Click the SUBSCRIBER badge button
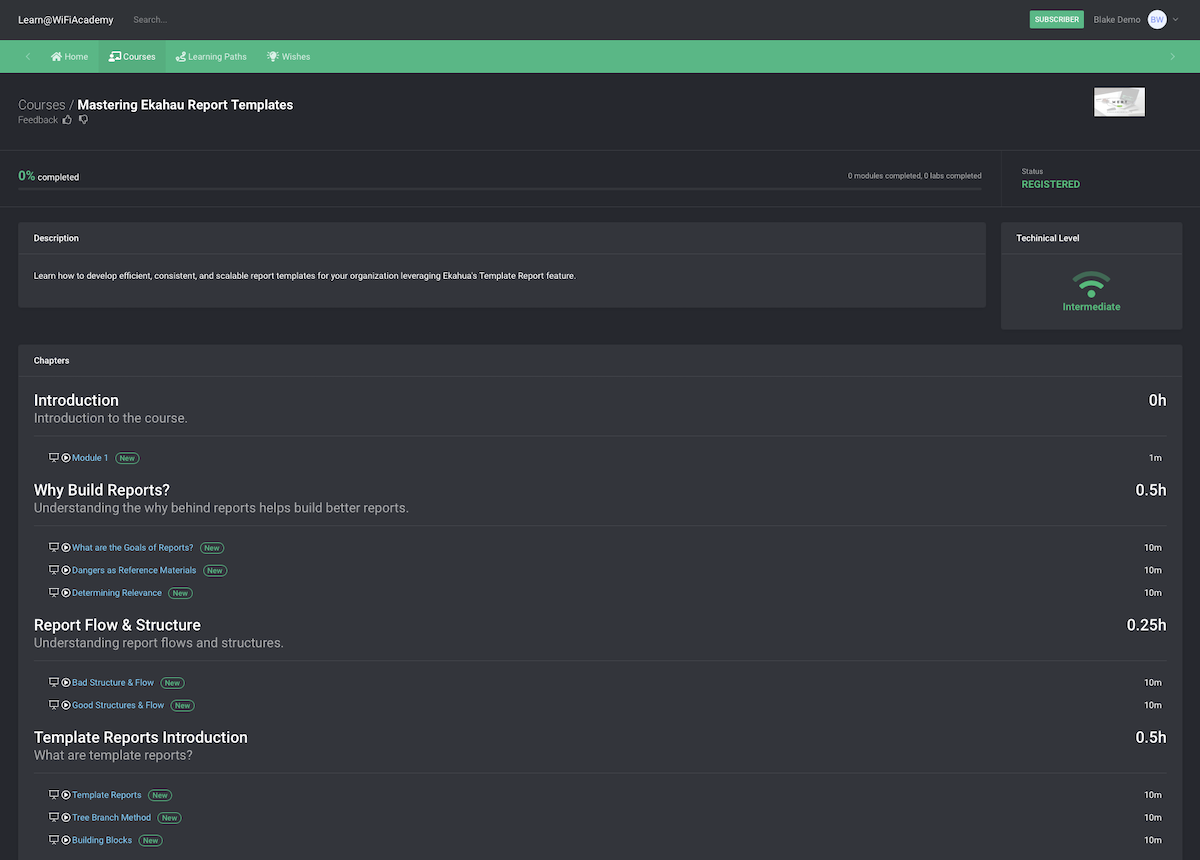Viewport: 1200px width, 860px height. click(1056, 19)
